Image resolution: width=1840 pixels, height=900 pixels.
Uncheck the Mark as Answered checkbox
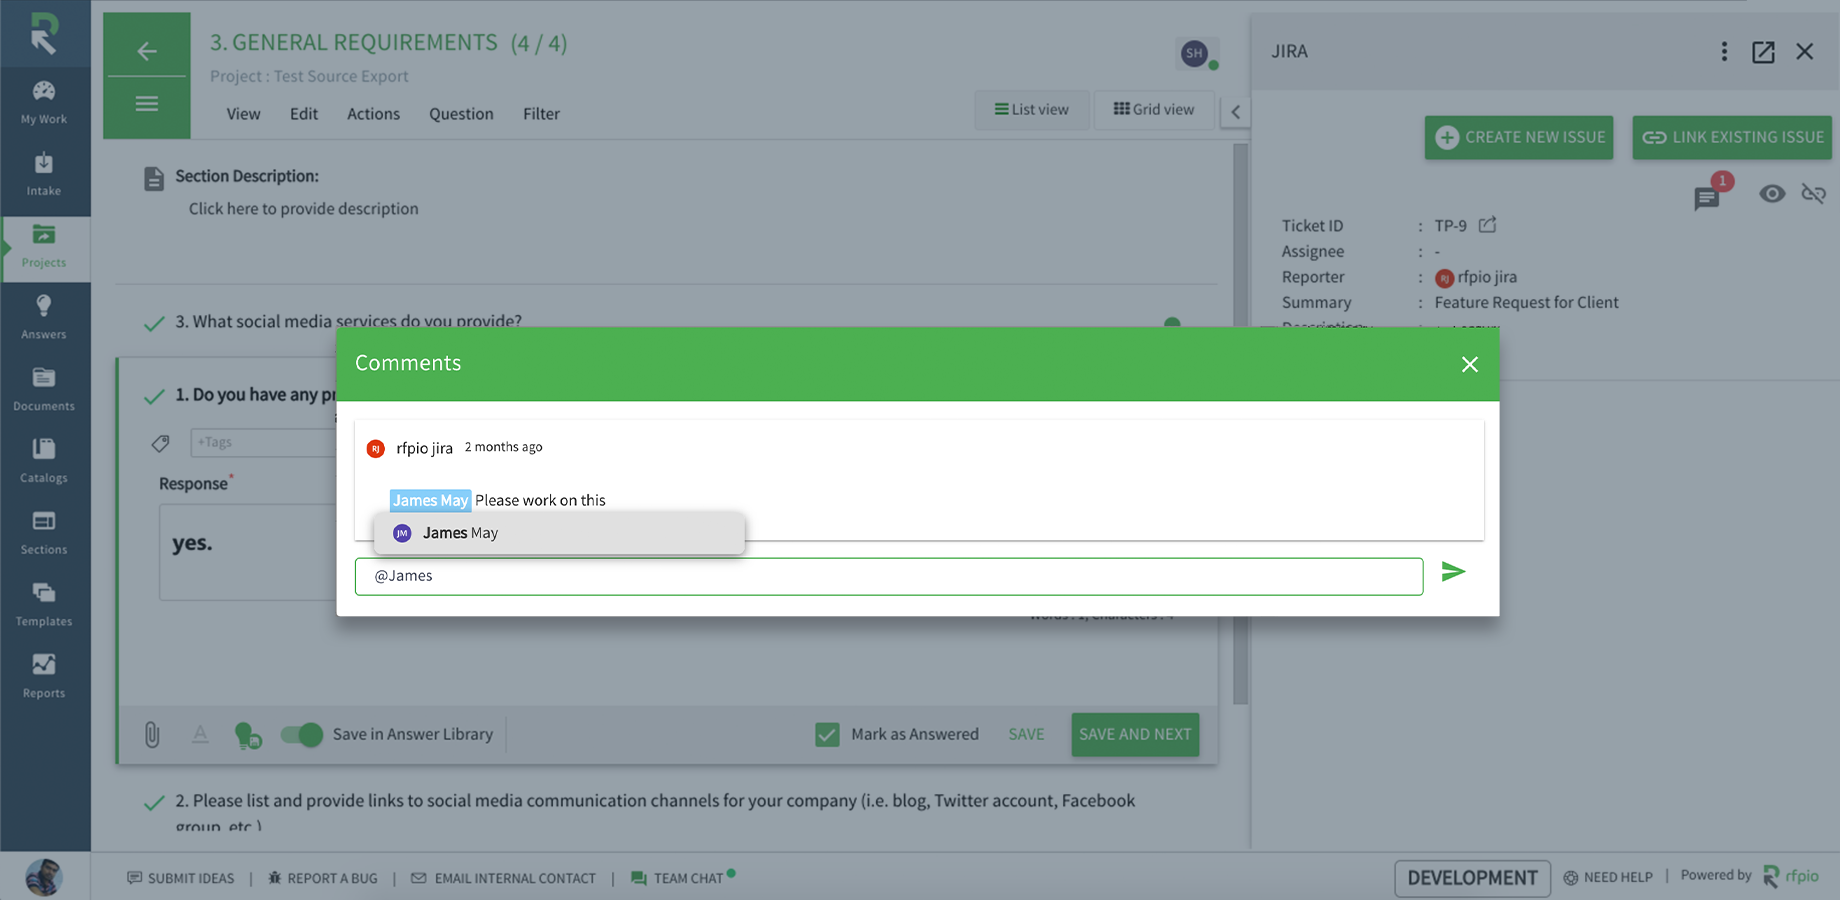827,735
